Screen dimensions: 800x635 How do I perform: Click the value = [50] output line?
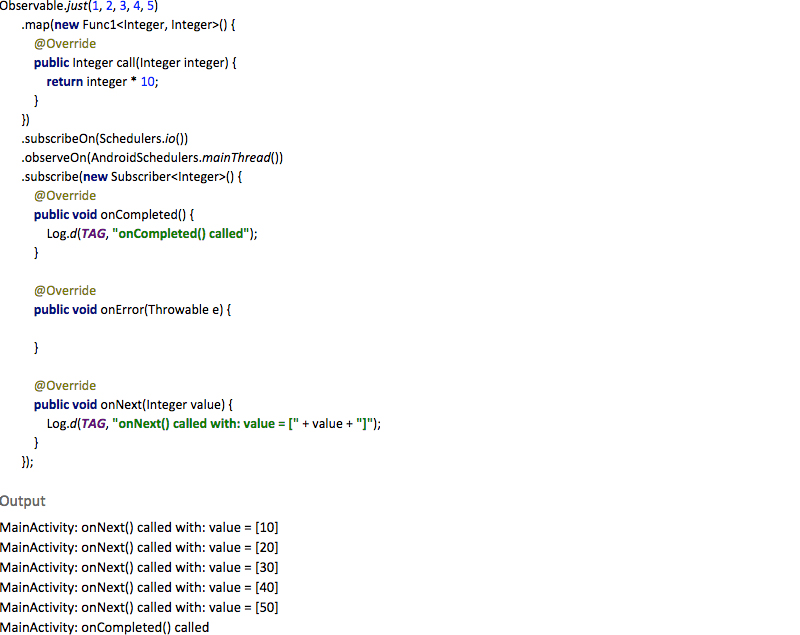pyautogui.click(x=140, y=607)
